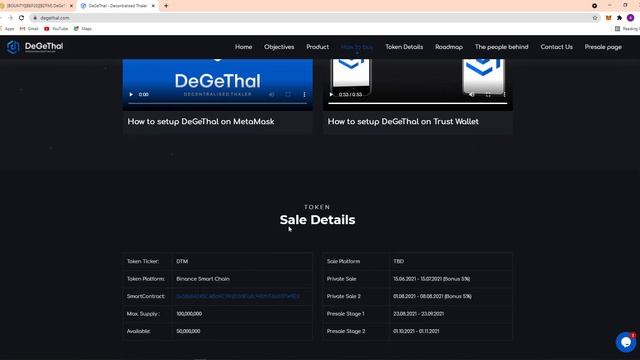The width and height of the screenshot is (640, 360).
Task: Open more options on the MetaMask video
Action: click(x=304, y=94)
